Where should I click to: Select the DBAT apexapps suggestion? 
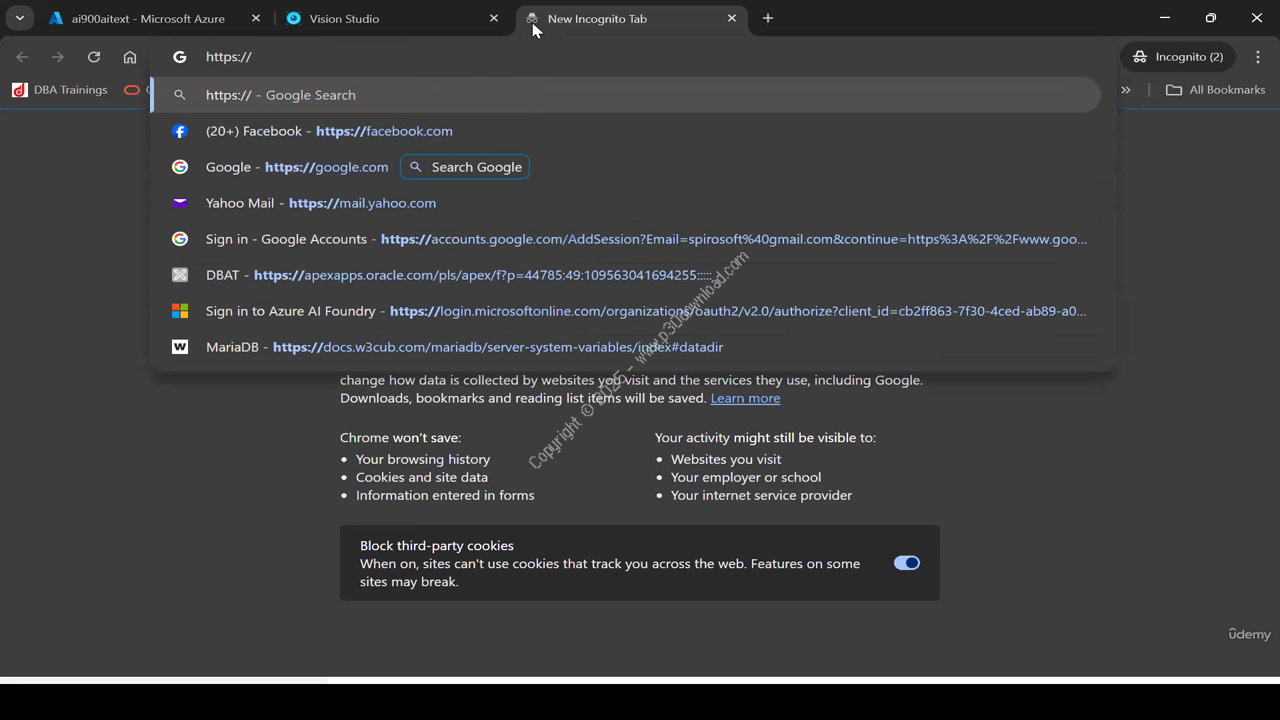[x=626, y=275]
